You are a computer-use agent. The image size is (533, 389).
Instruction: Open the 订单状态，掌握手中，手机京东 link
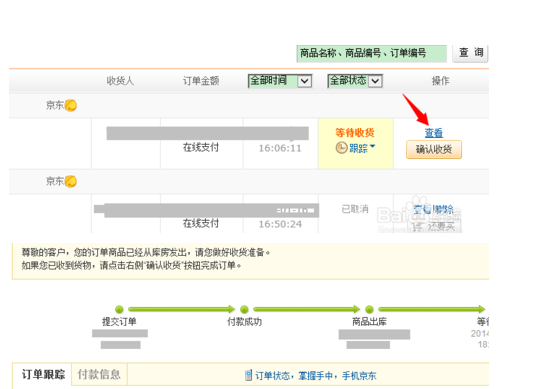click(316, 376)
